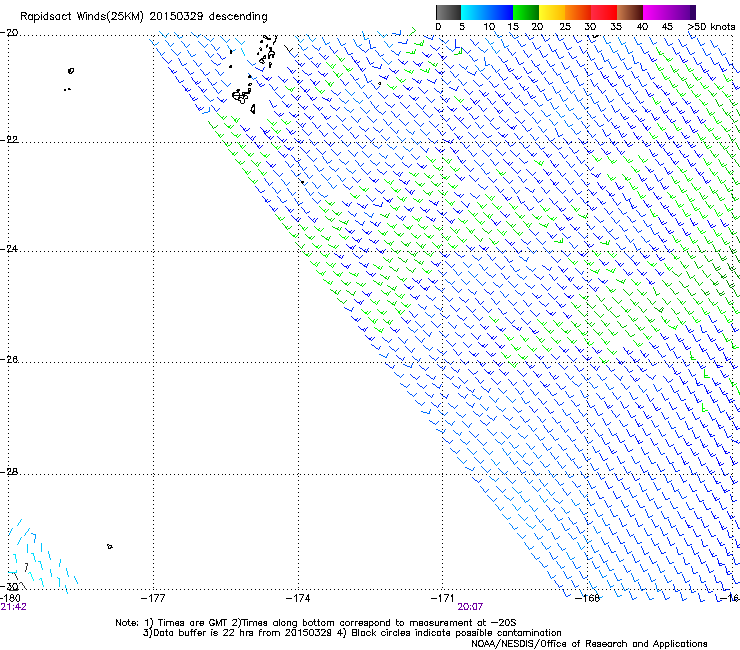Click the chart title 'Rapidsact Winds(25KM) 20150329 descending'
This screenshot has width=740, height=650.
click(143, 17)
